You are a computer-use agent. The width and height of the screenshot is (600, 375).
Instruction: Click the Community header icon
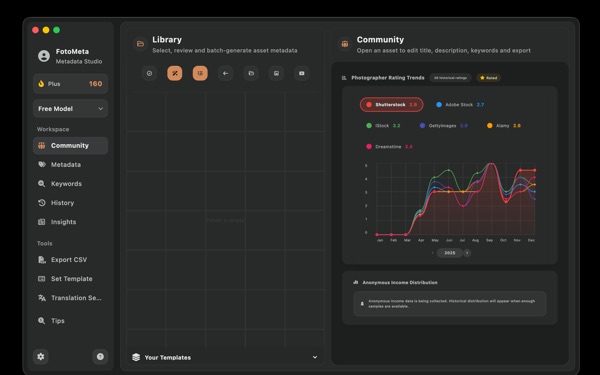(x=345, y=44)
